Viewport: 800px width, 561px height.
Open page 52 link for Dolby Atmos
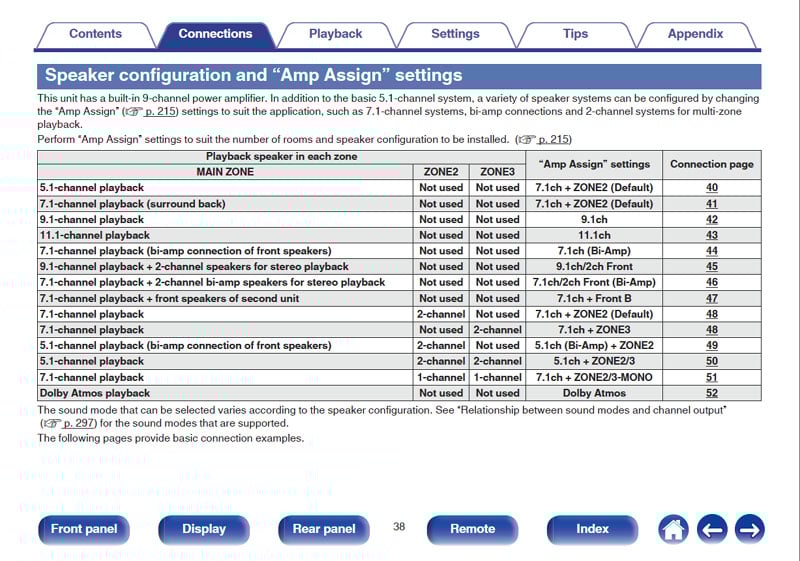pos(711,393)
